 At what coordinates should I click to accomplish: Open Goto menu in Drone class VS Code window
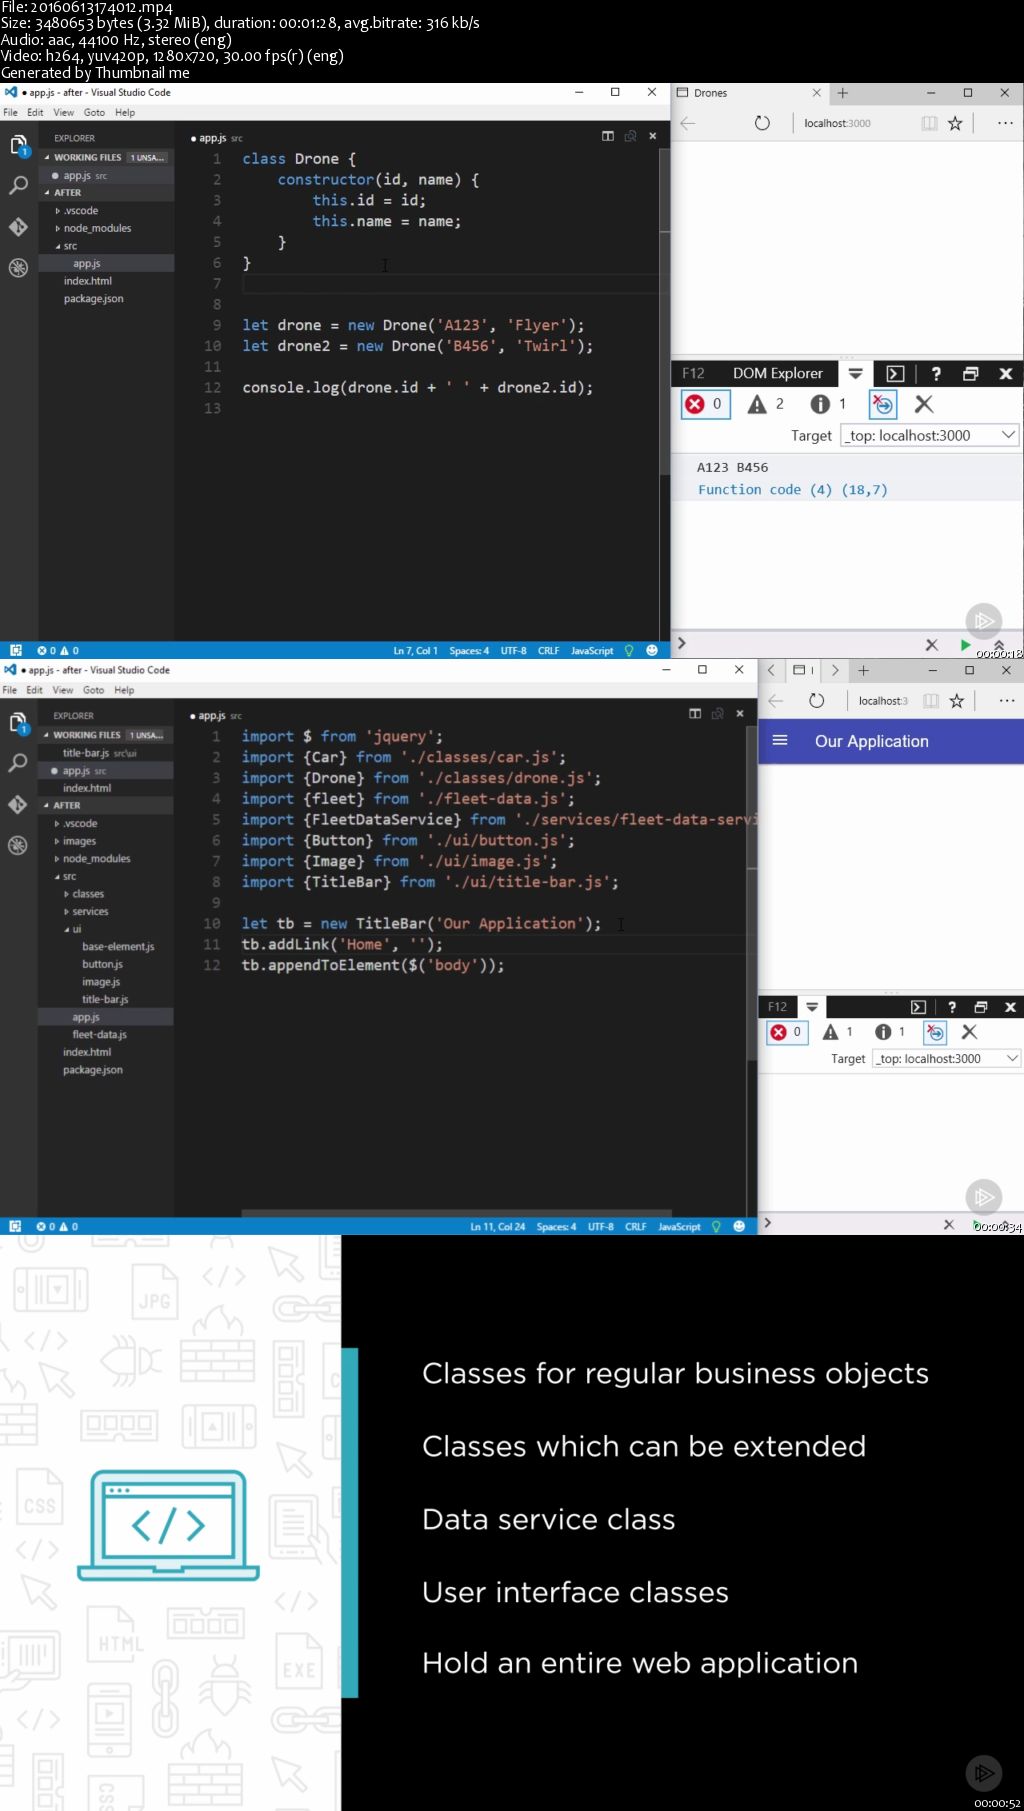94,112
